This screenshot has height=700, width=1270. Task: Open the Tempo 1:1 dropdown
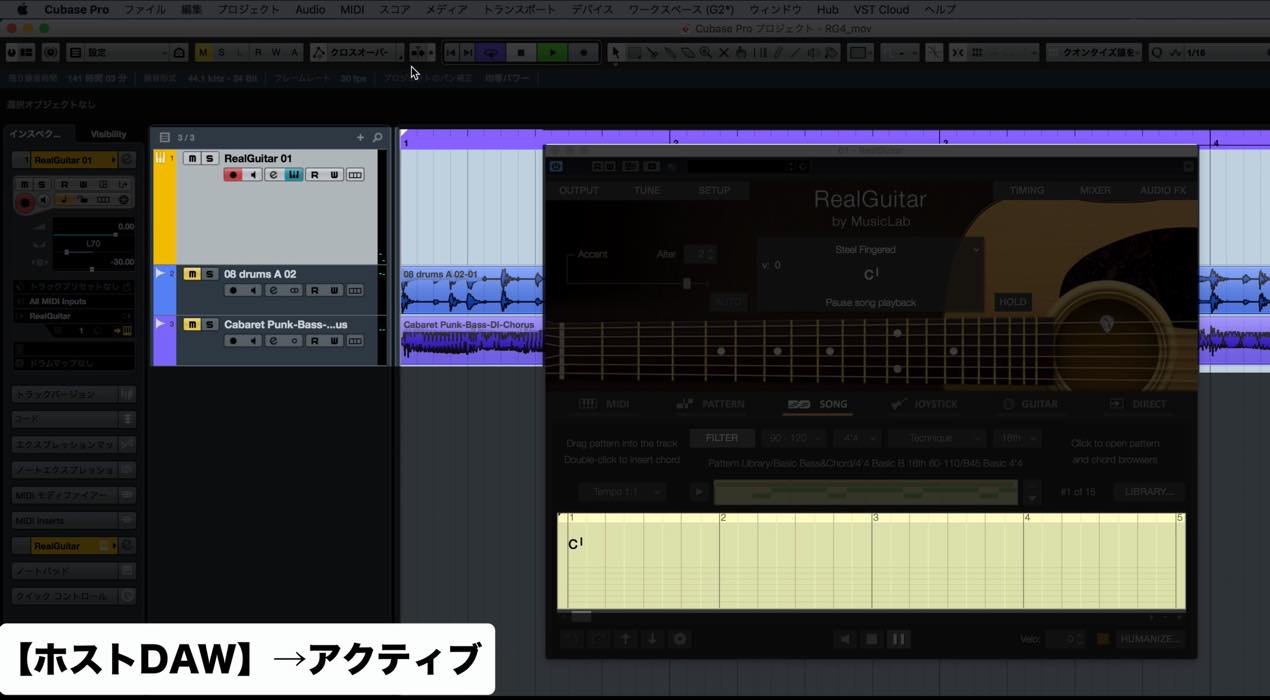[x=622, y=492]
